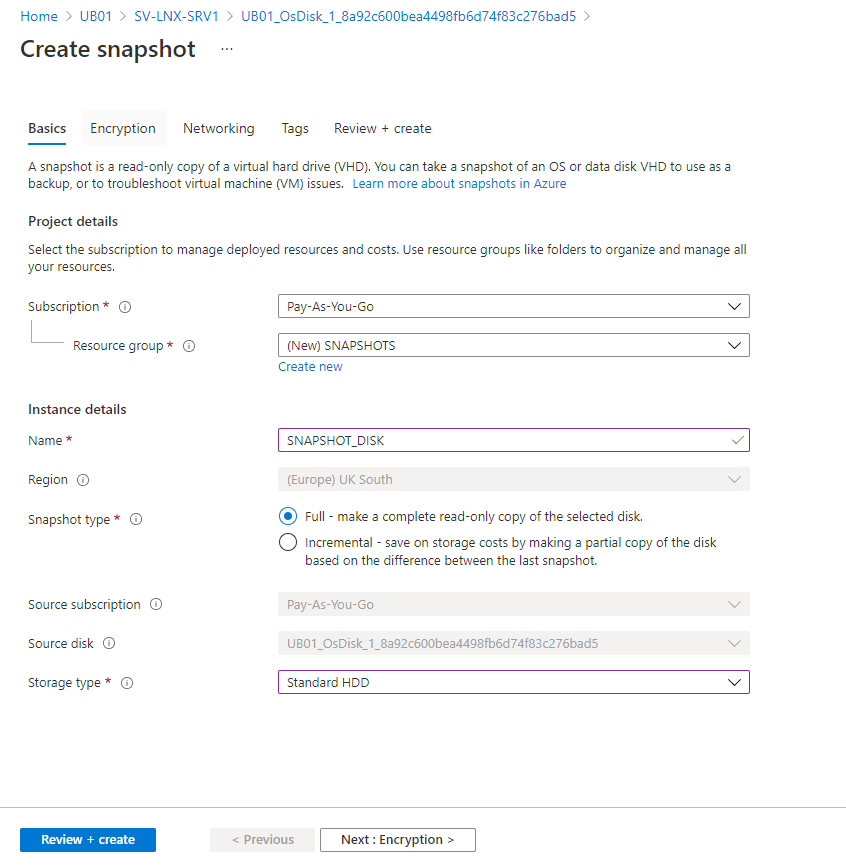Click info icon next to Subscription label
The image size is (846, 866).
coord(126,307)
